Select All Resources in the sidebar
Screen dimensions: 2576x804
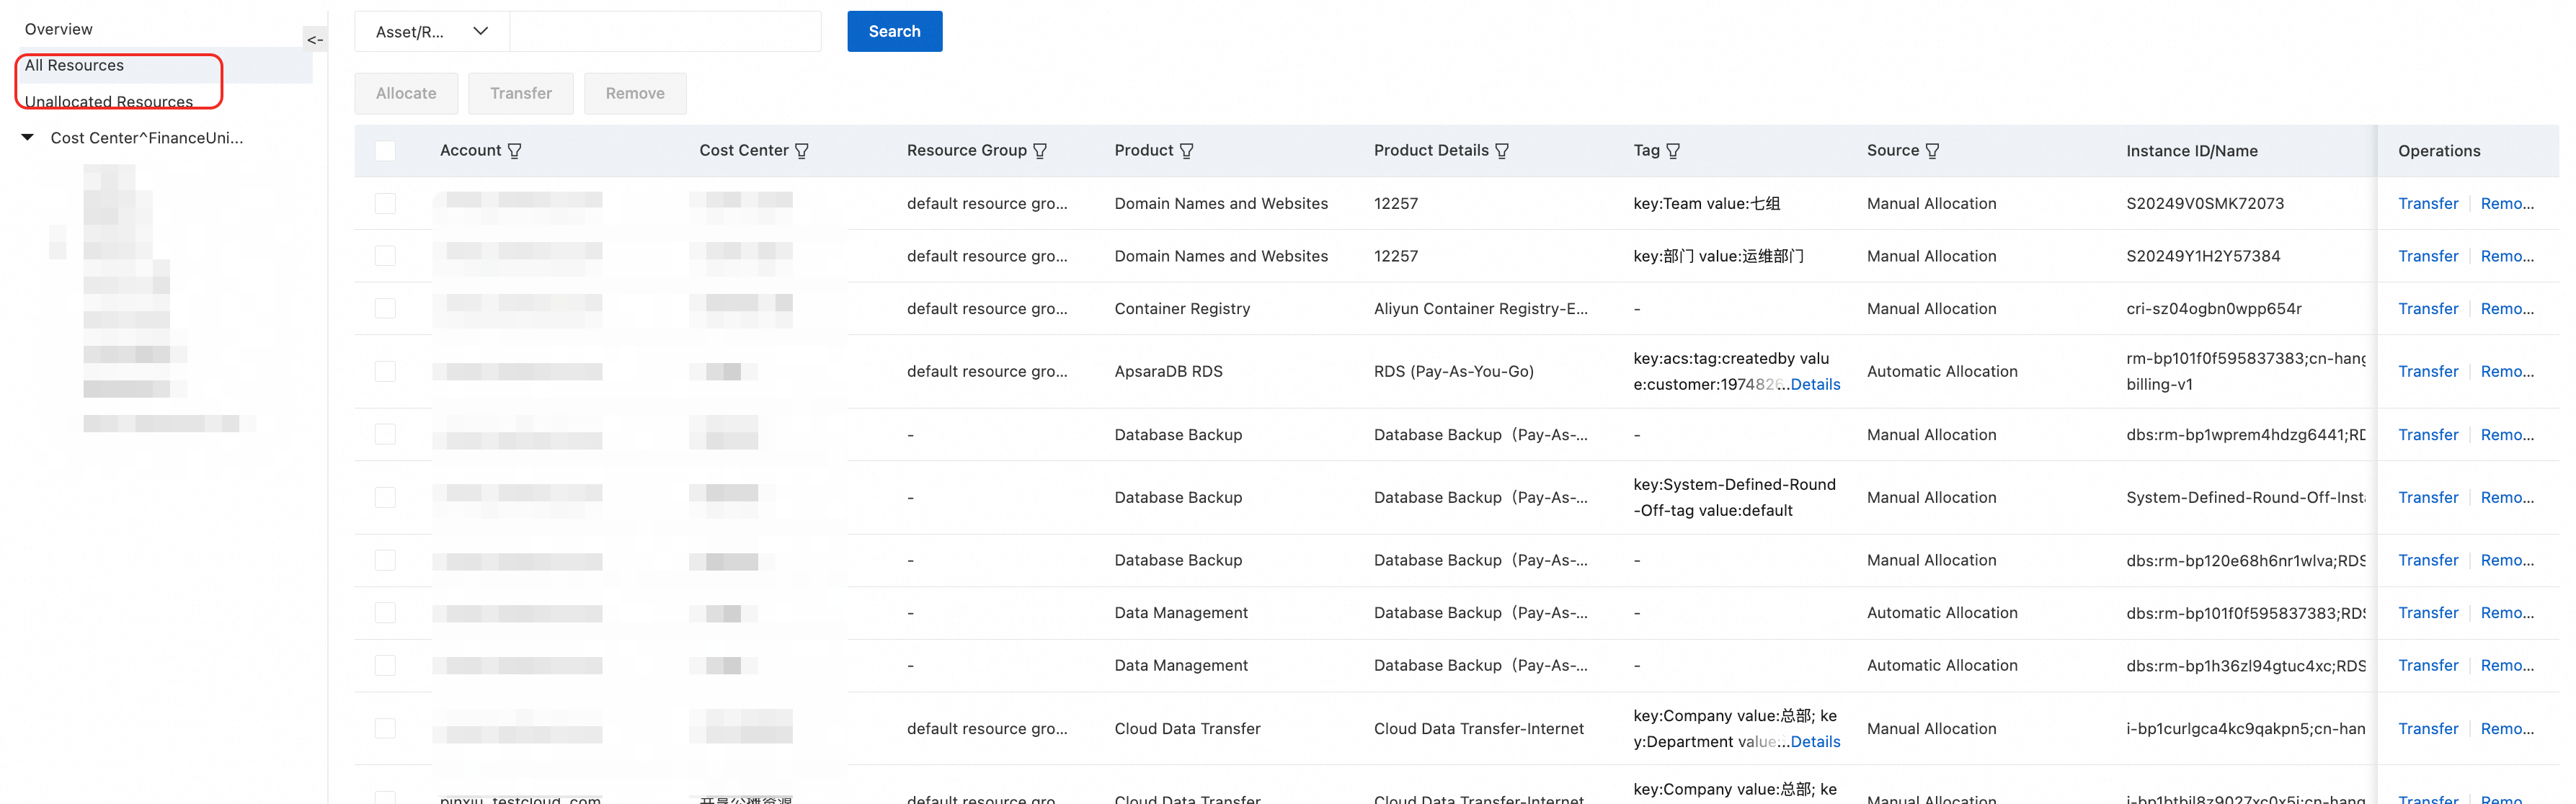(x=74, y=66)
